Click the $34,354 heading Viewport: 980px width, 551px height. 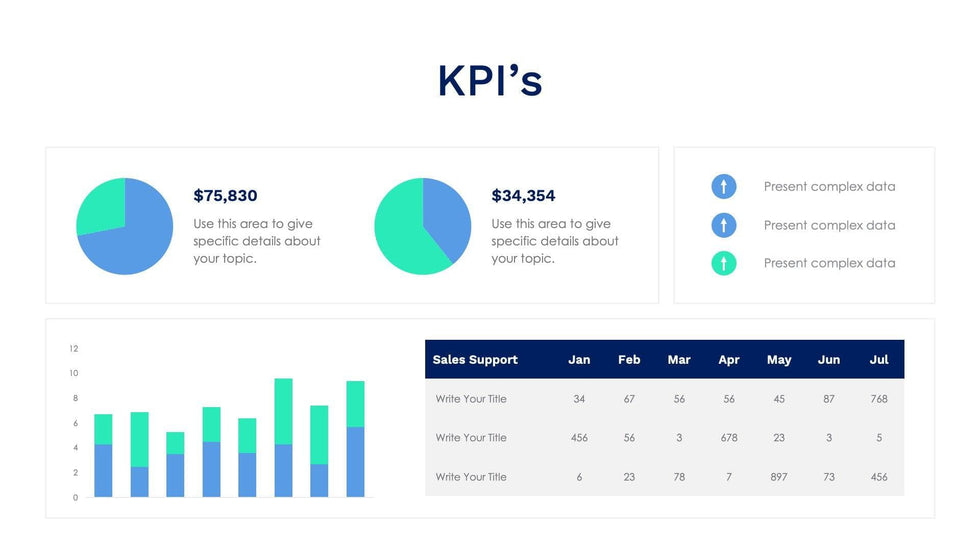click(523, 196)
